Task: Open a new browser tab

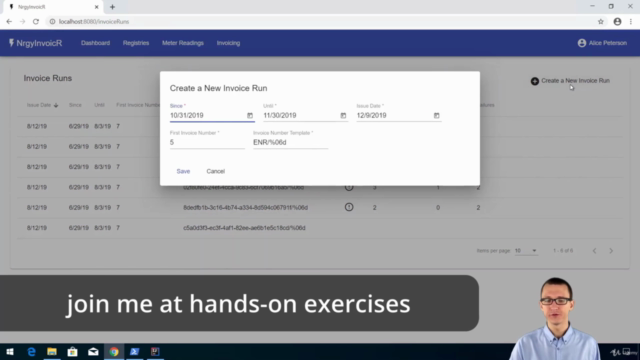Action: (112, 7)
